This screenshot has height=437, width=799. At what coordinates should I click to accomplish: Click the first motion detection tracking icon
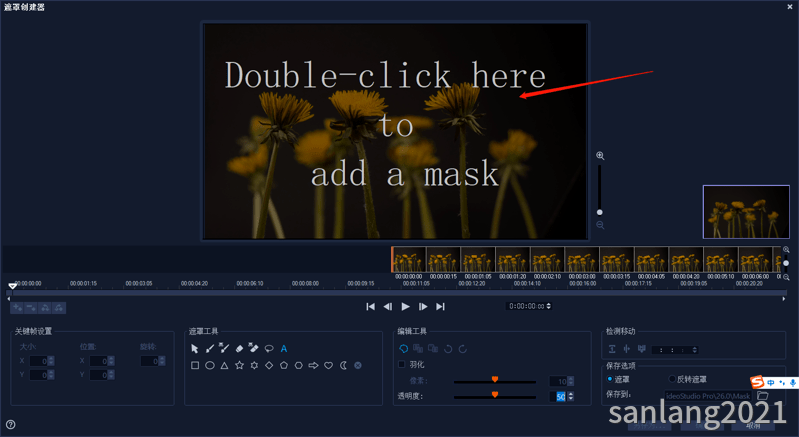click(x=612, y=349)
